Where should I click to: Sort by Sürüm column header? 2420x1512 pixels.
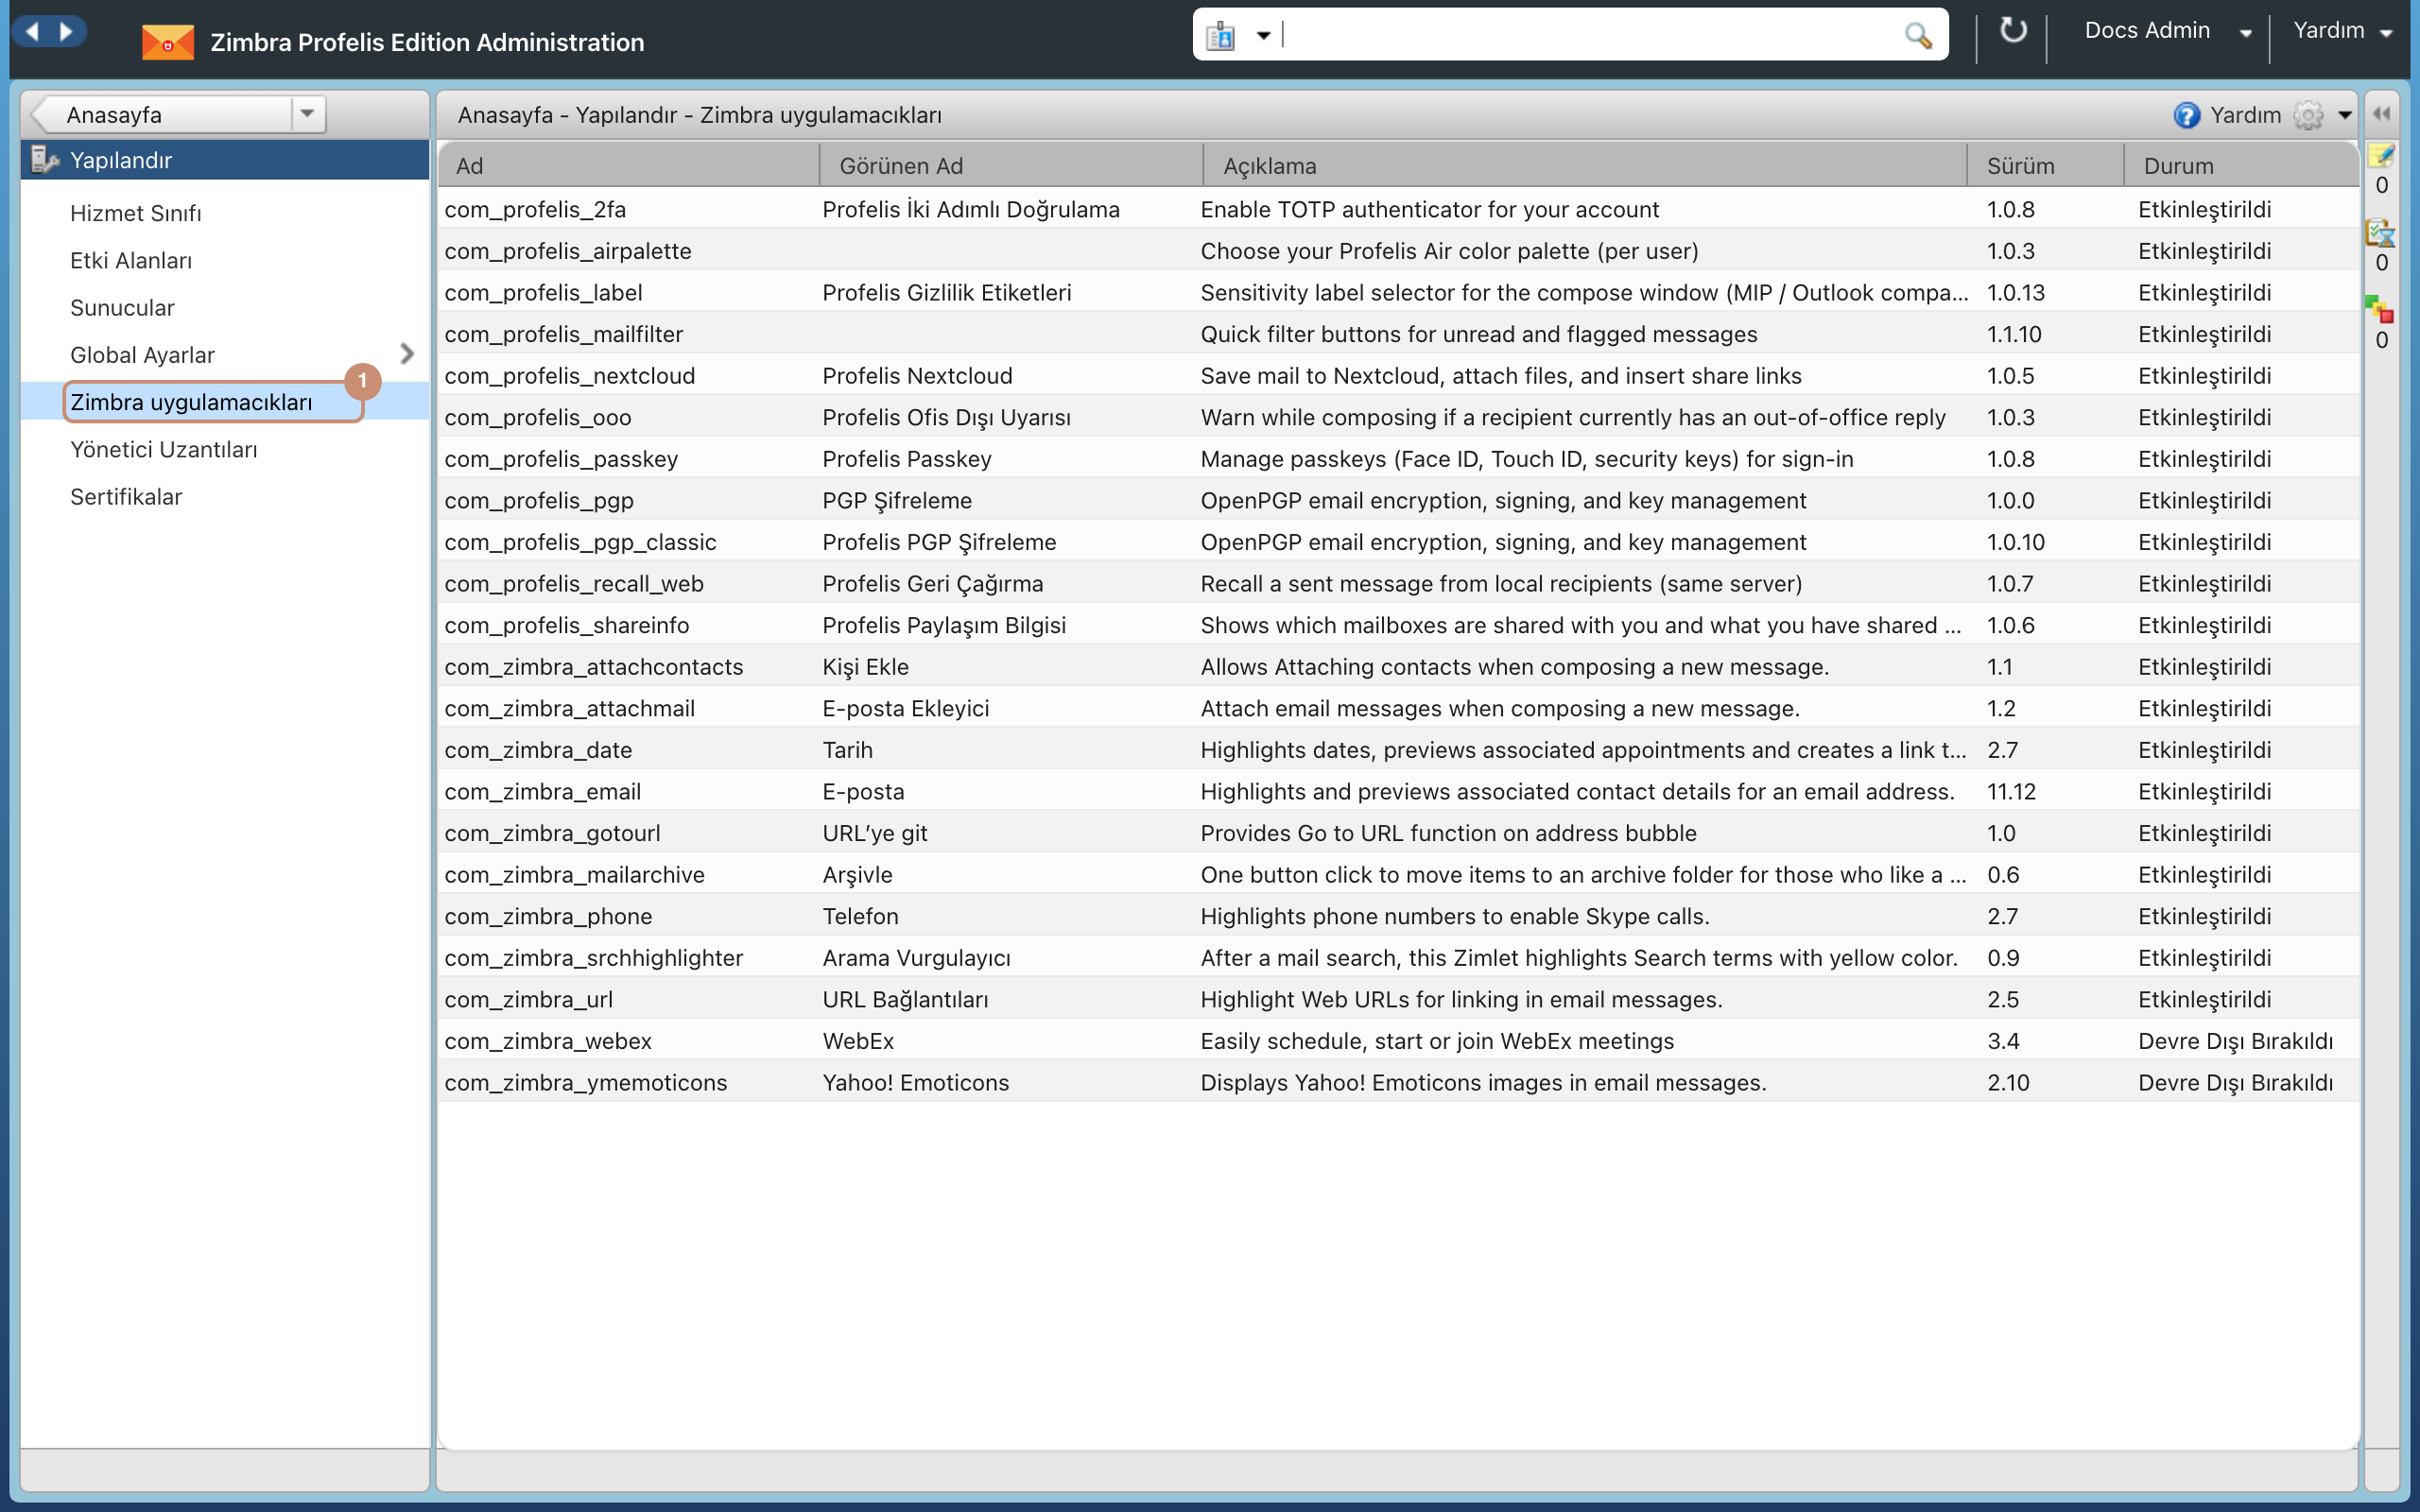click(2045, 166)
